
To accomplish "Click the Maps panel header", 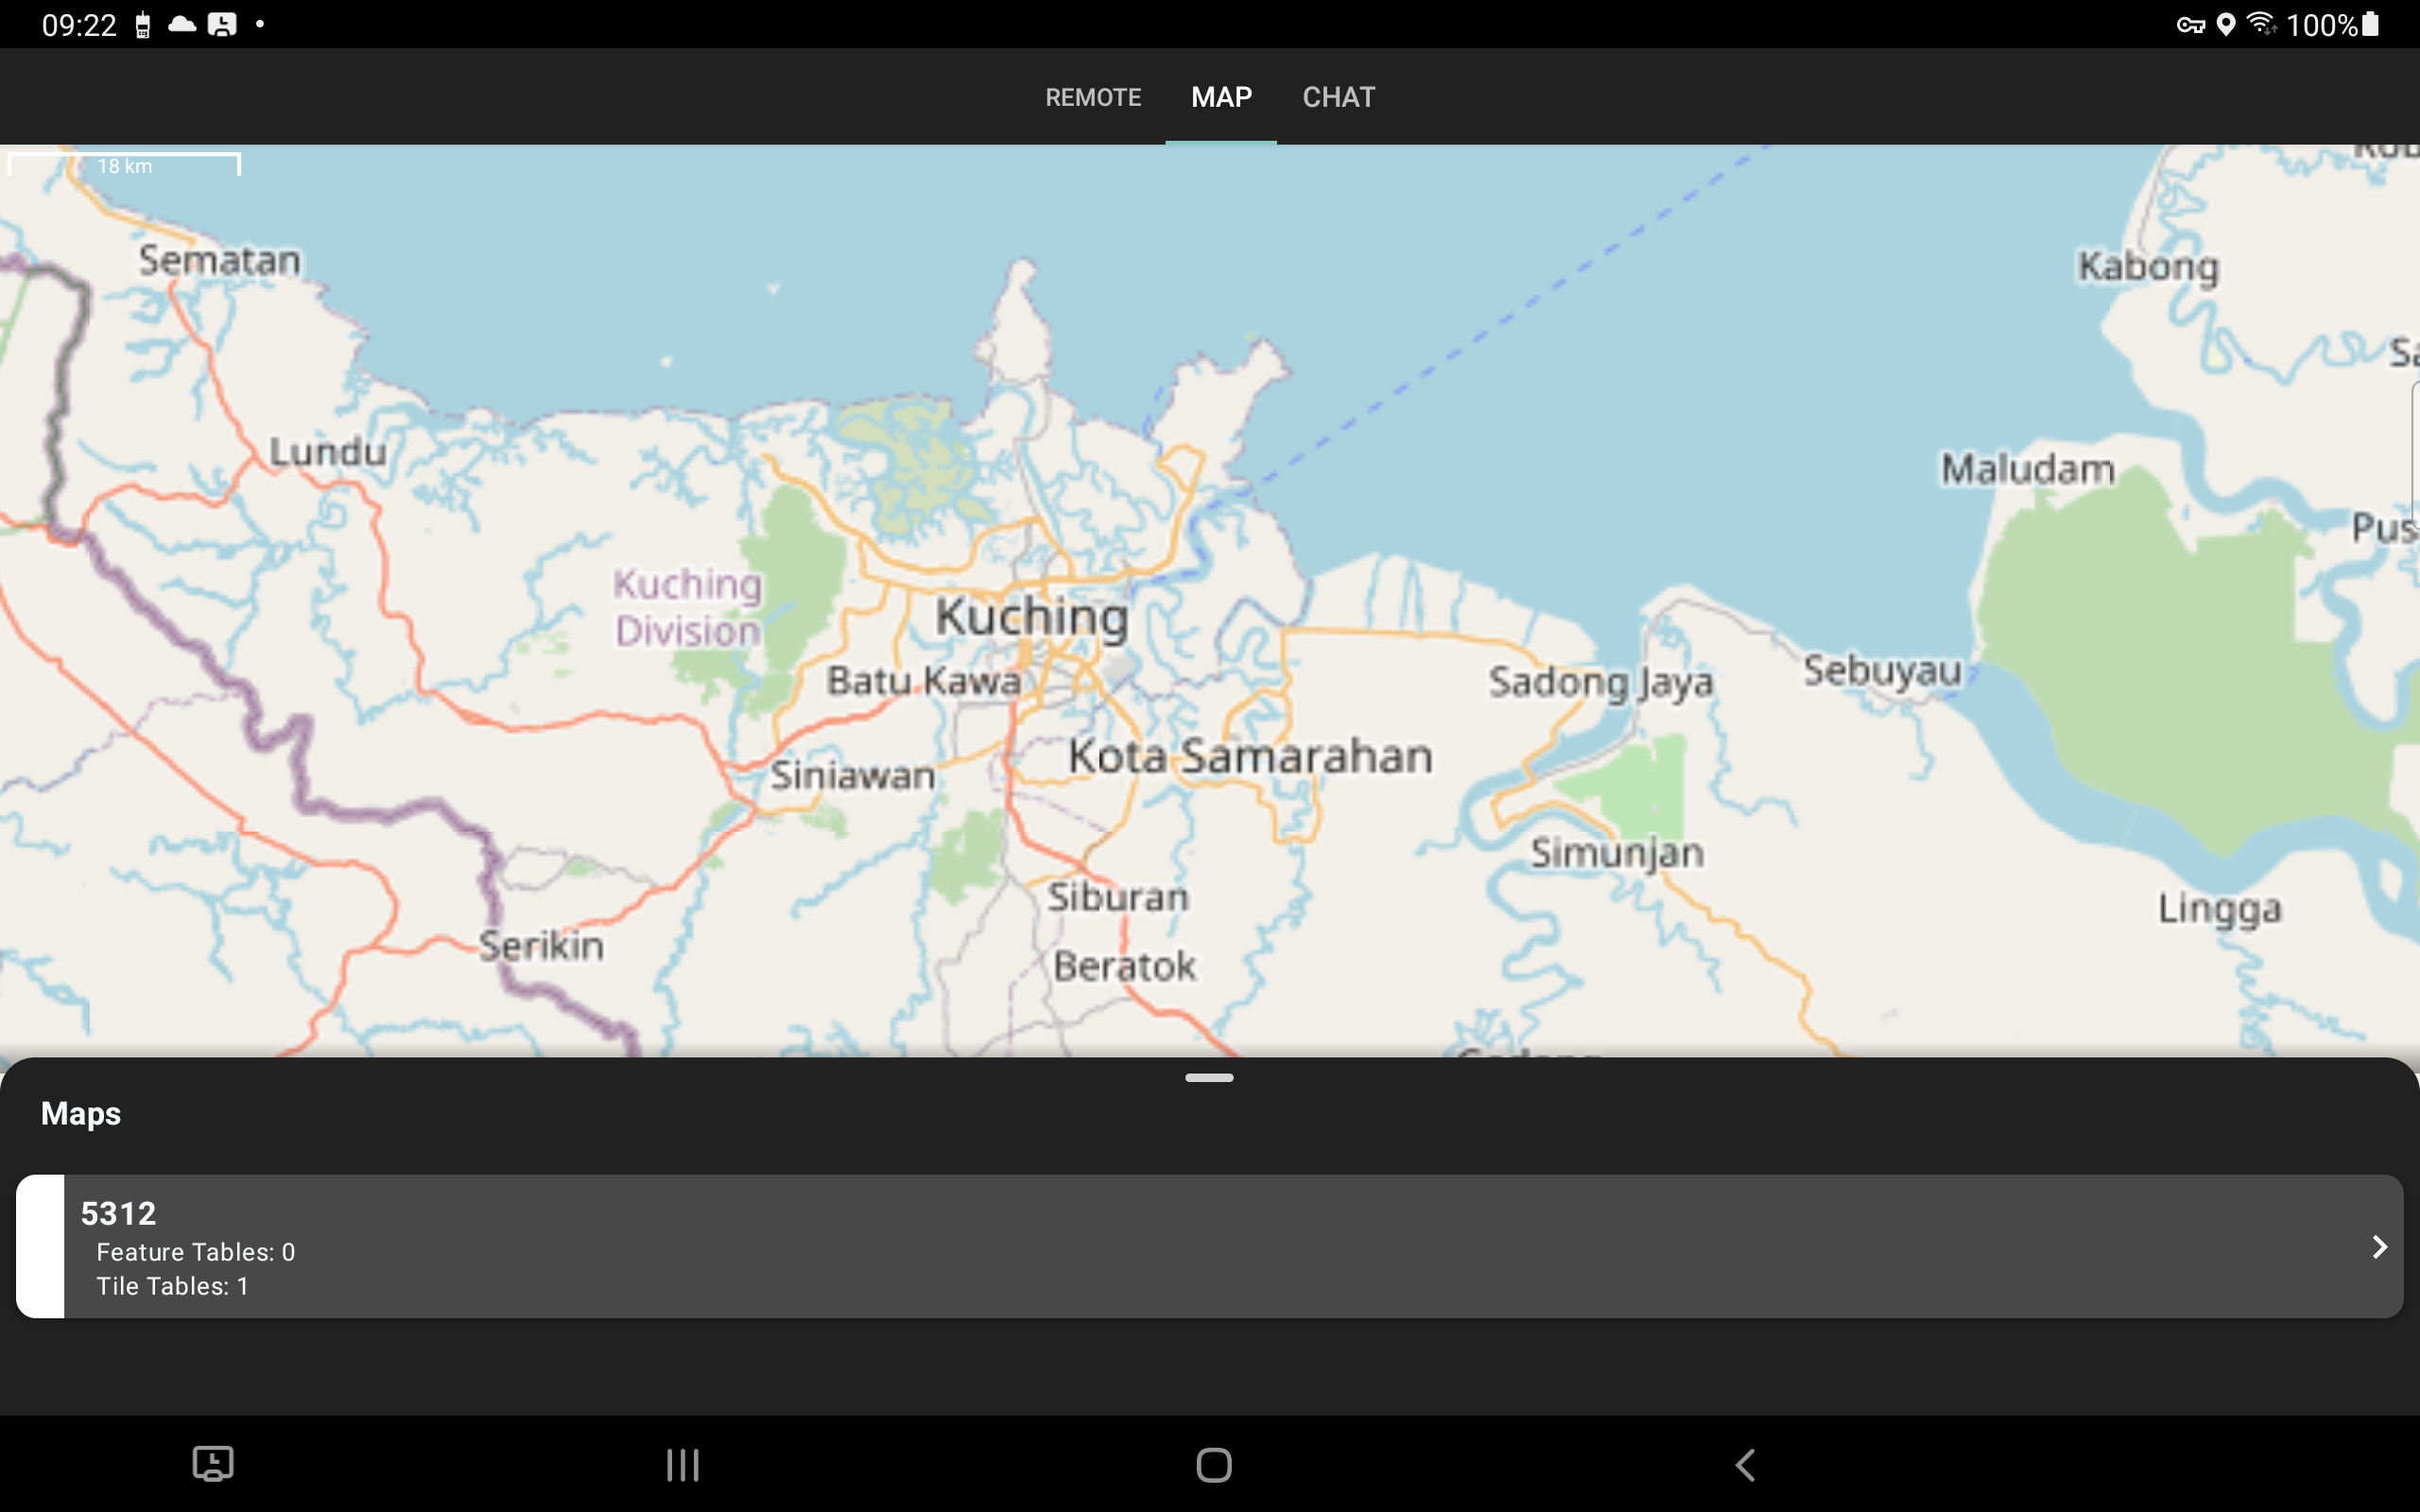I will (x=80, y=1113).
